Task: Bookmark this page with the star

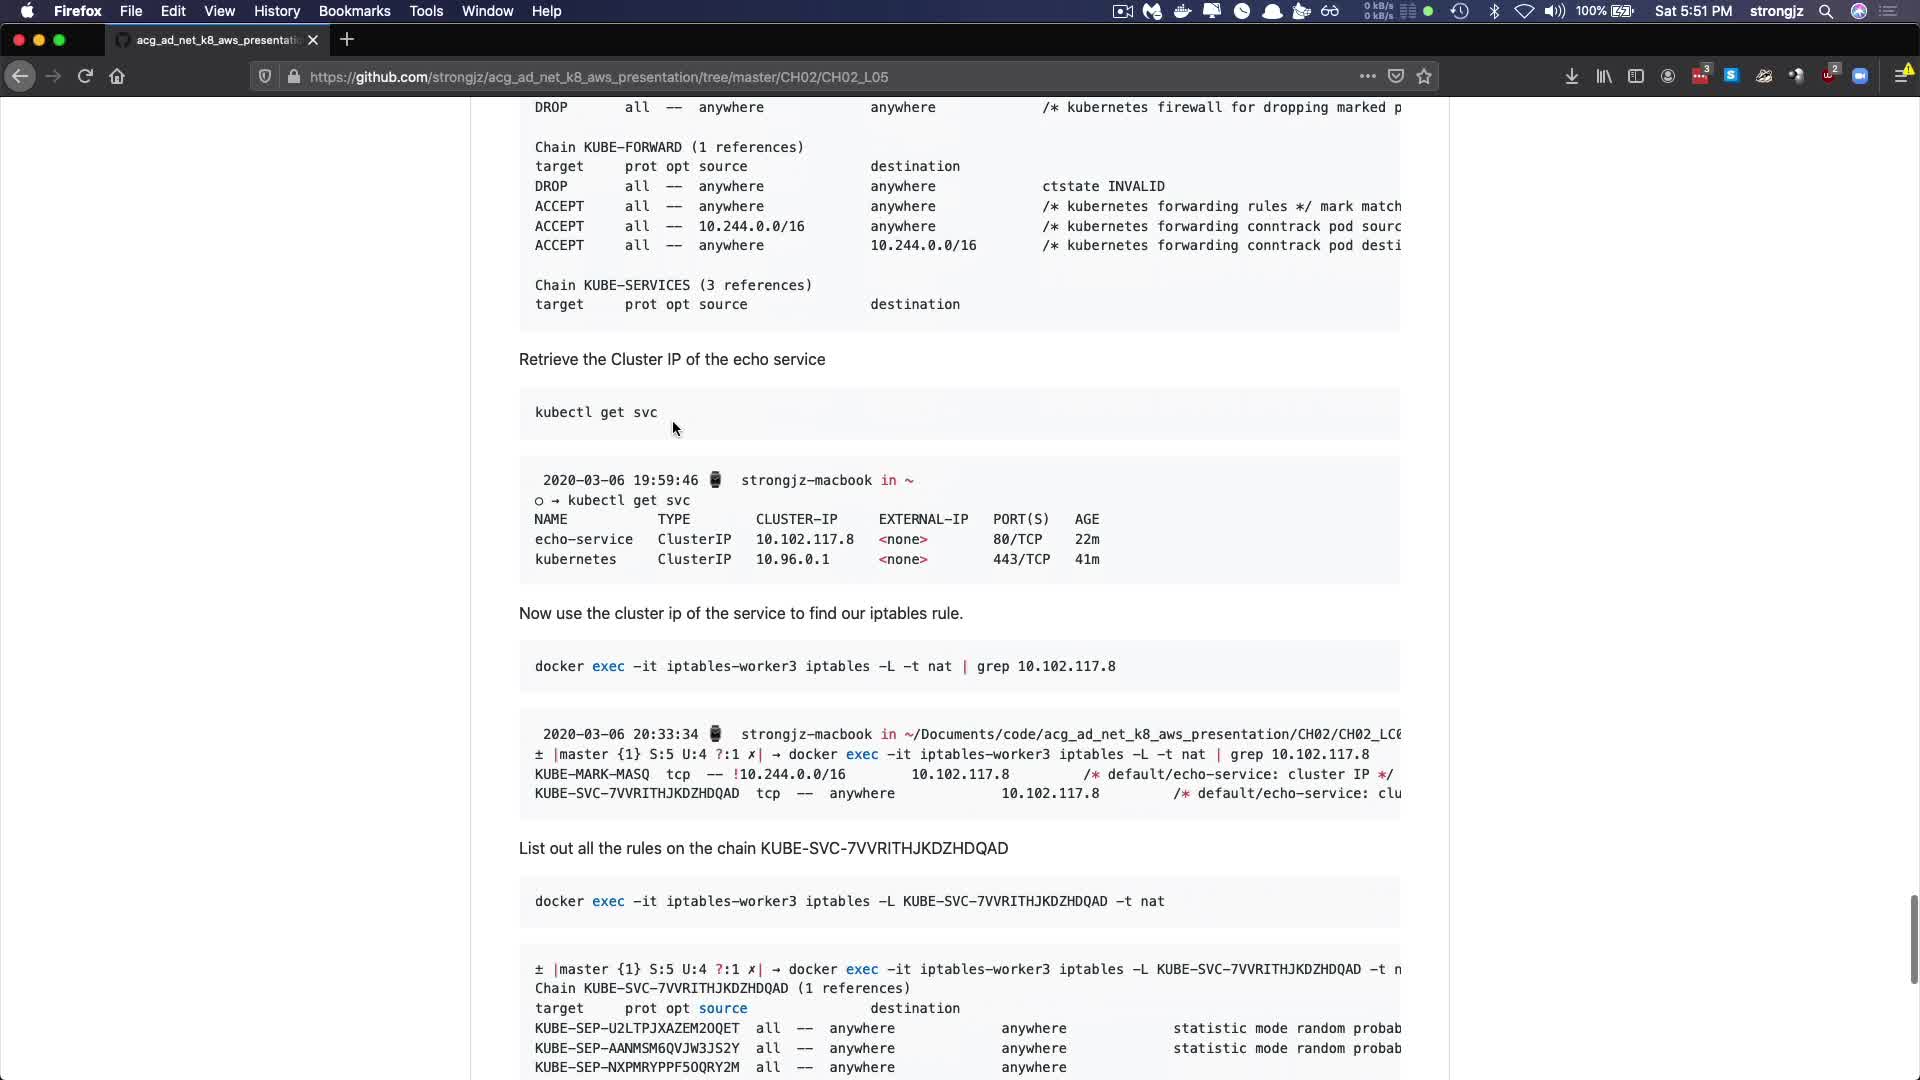Action: point(1424,76)
